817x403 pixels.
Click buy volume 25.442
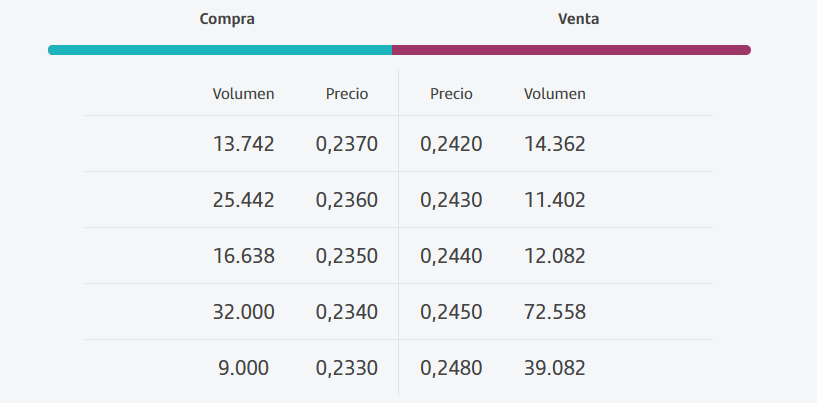pyautogui.click(x=243, y=200)
